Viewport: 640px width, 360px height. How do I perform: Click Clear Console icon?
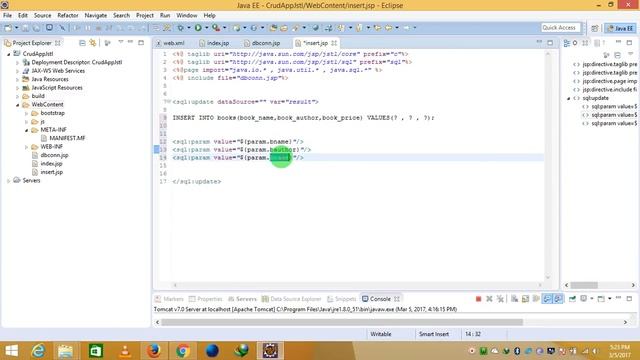514,299
